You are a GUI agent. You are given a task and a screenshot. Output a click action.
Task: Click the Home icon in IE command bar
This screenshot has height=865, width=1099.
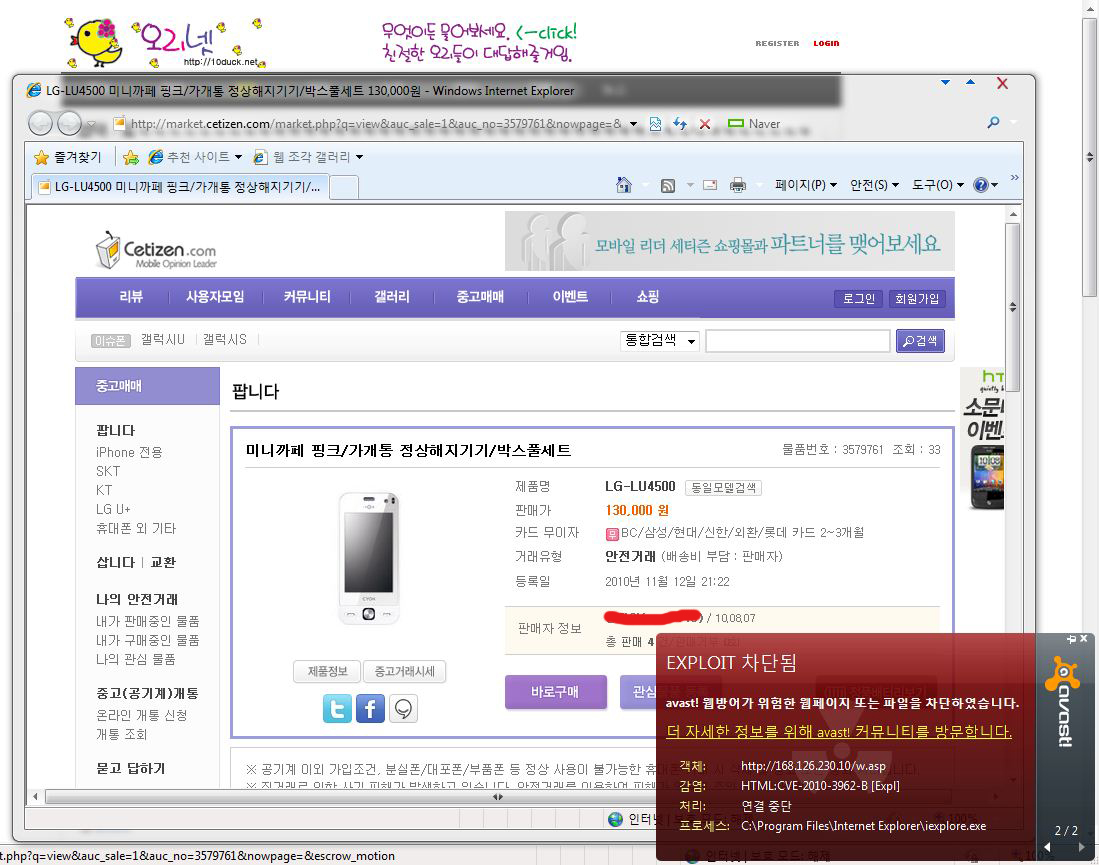pyautogui.click(x=624, y=185)
